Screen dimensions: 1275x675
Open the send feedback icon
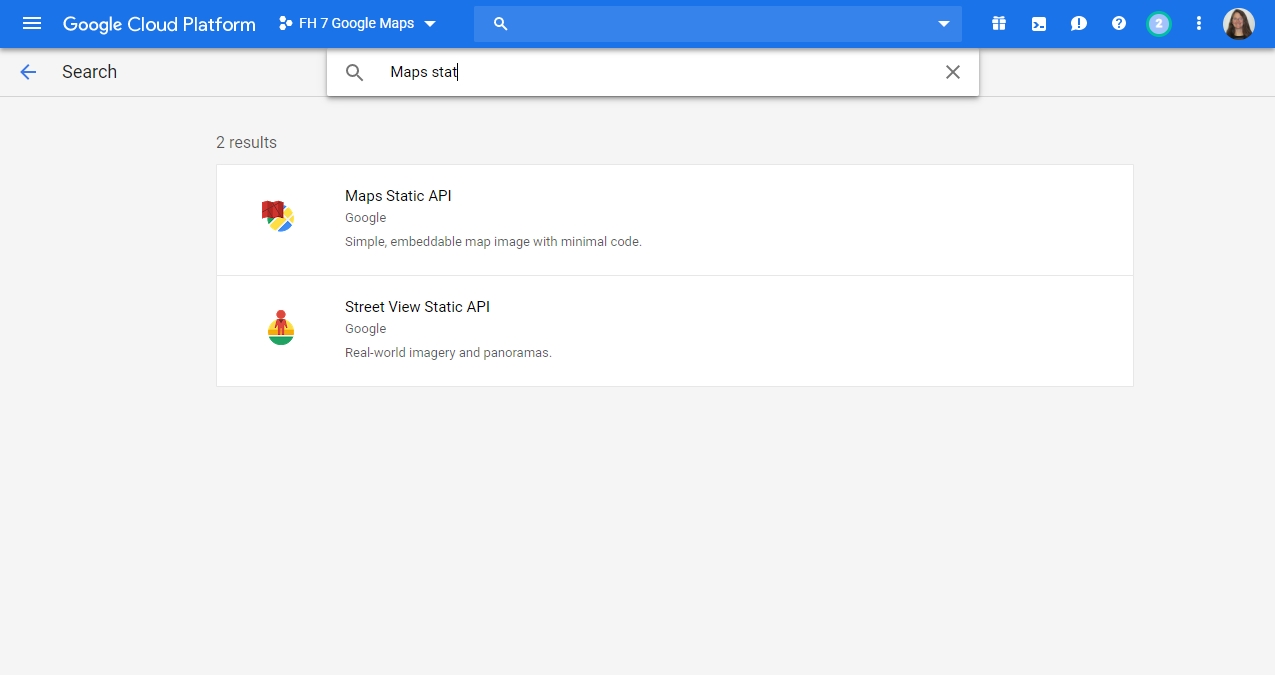pyautogui.click(x=1079, y=24)
